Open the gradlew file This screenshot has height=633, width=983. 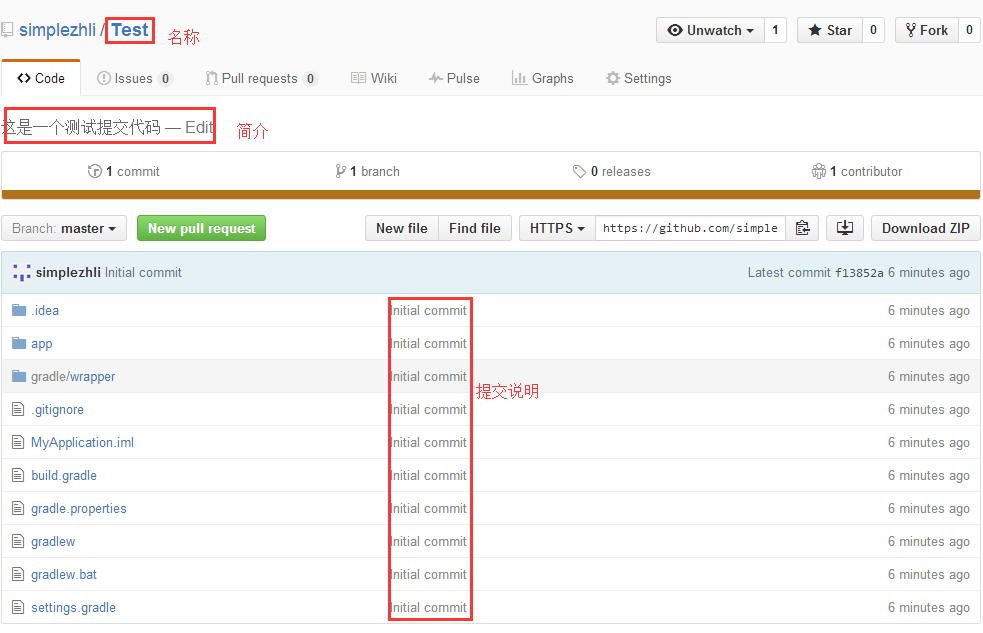tap(53, 541)
